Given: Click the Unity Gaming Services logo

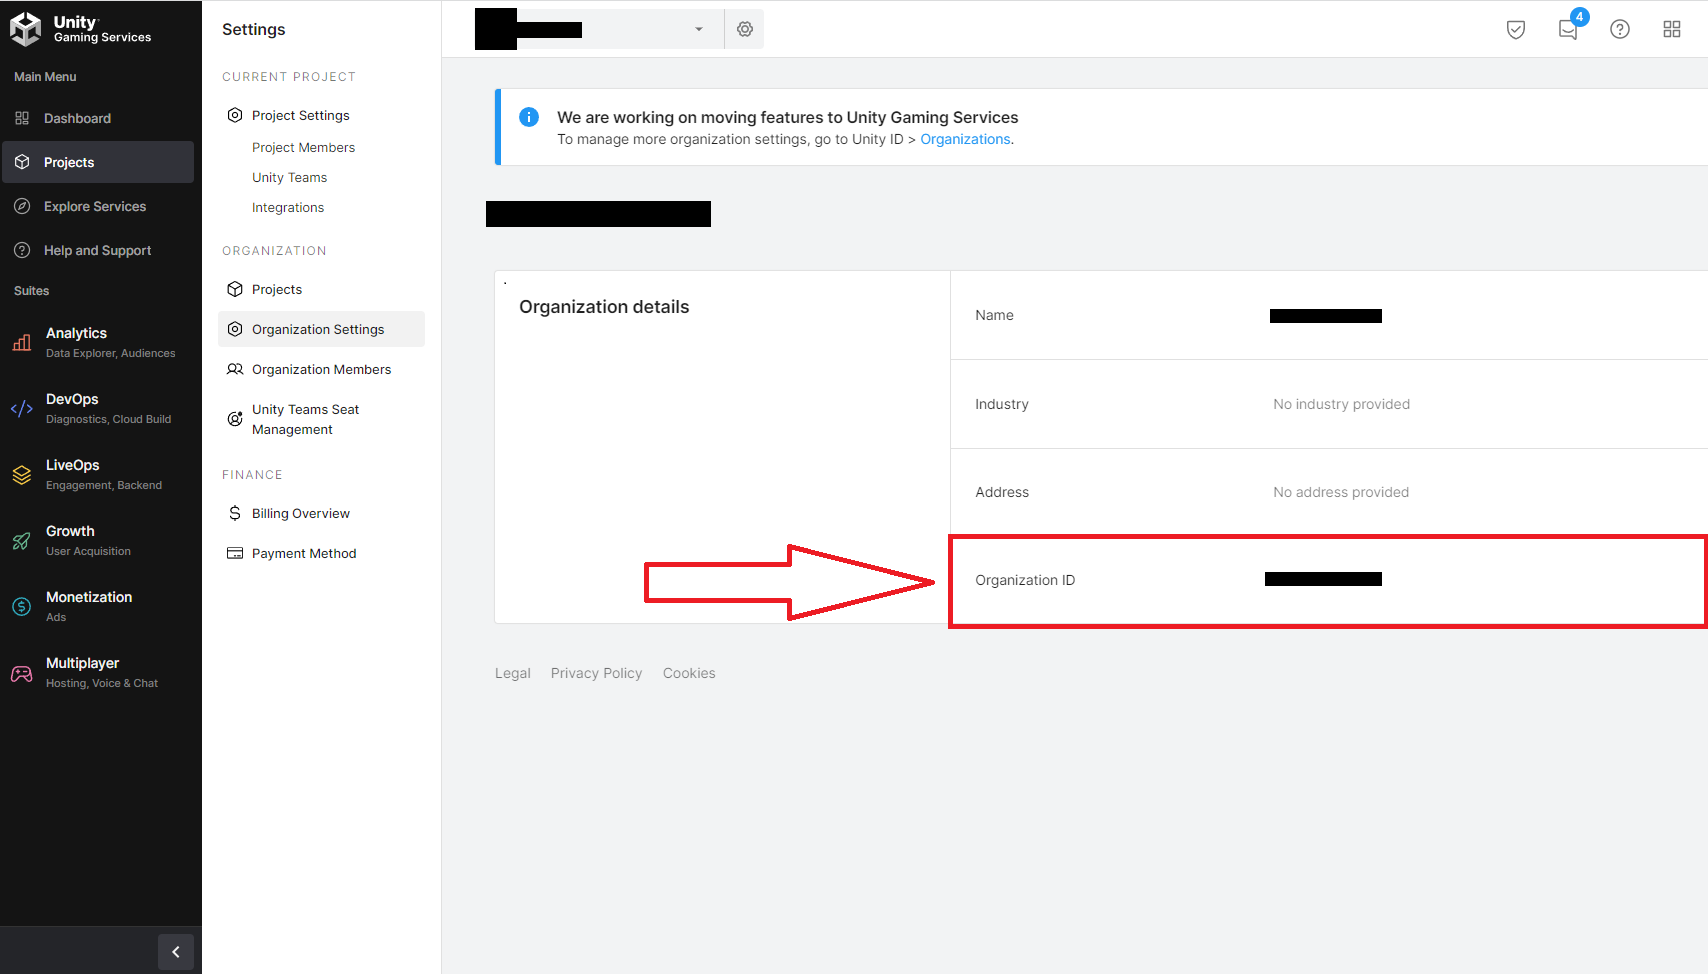Looking at the screenshot, I should pyautogui.click(x=81, y=29).
